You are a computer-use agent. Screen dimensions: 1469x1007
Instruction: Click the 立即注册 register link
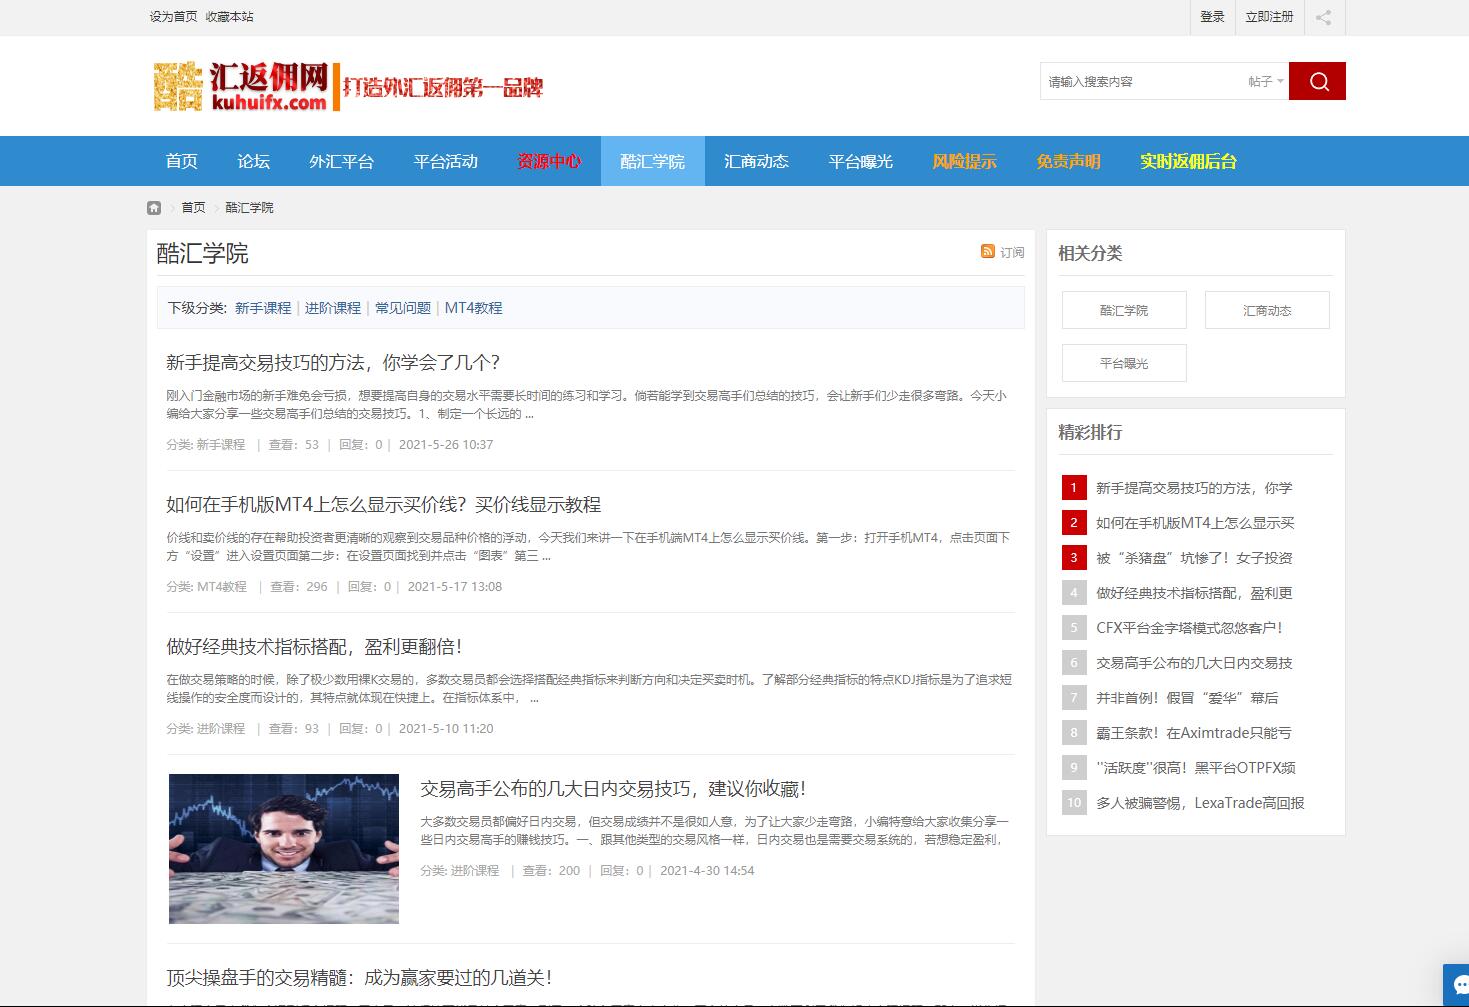(x=1269, y=17)
